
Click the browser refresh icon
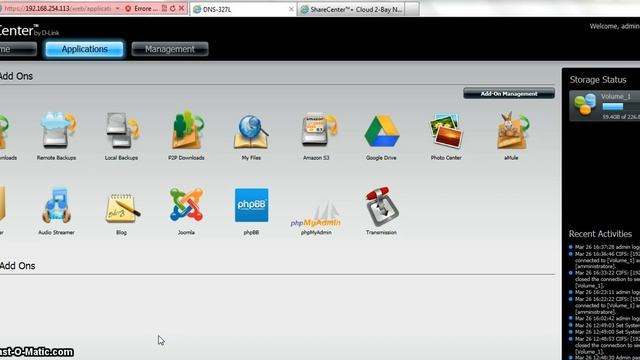(x=173, y=8)
